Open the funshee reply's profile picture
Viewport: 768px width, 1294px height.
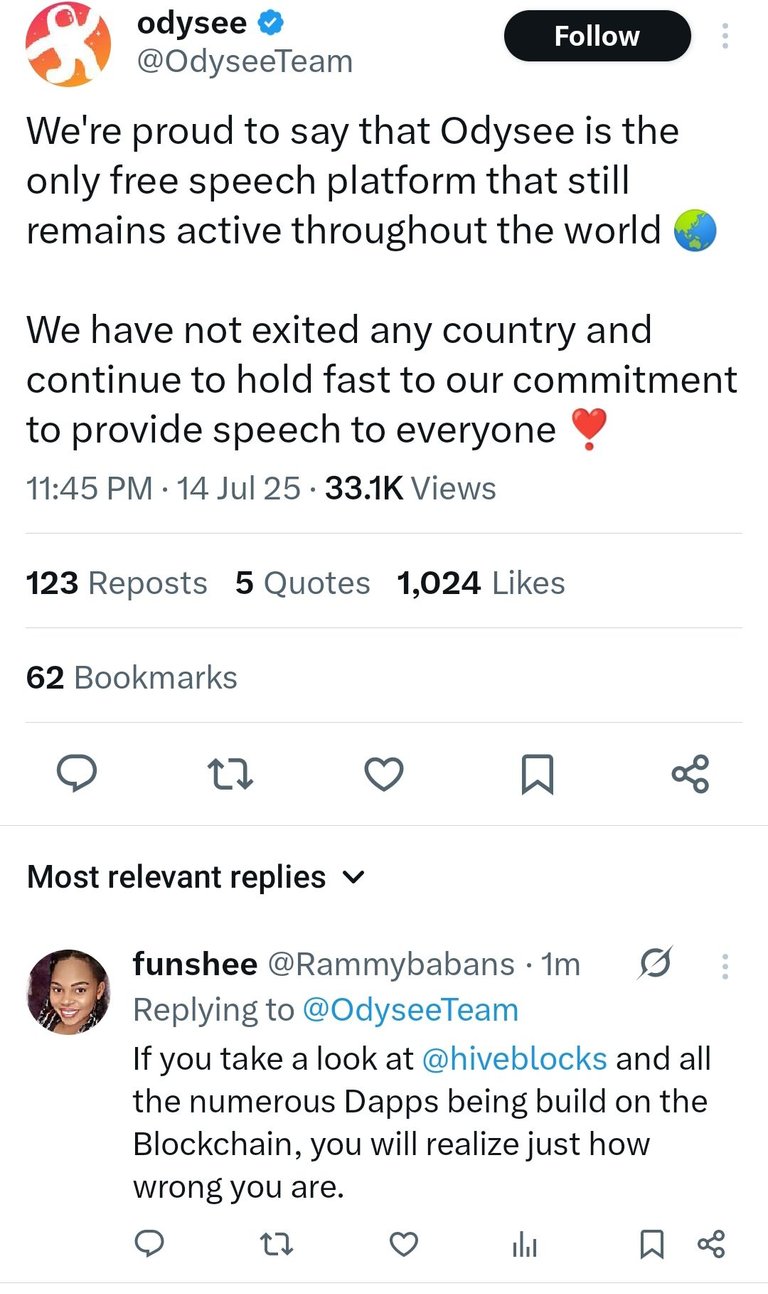click(x=68, y=991)
